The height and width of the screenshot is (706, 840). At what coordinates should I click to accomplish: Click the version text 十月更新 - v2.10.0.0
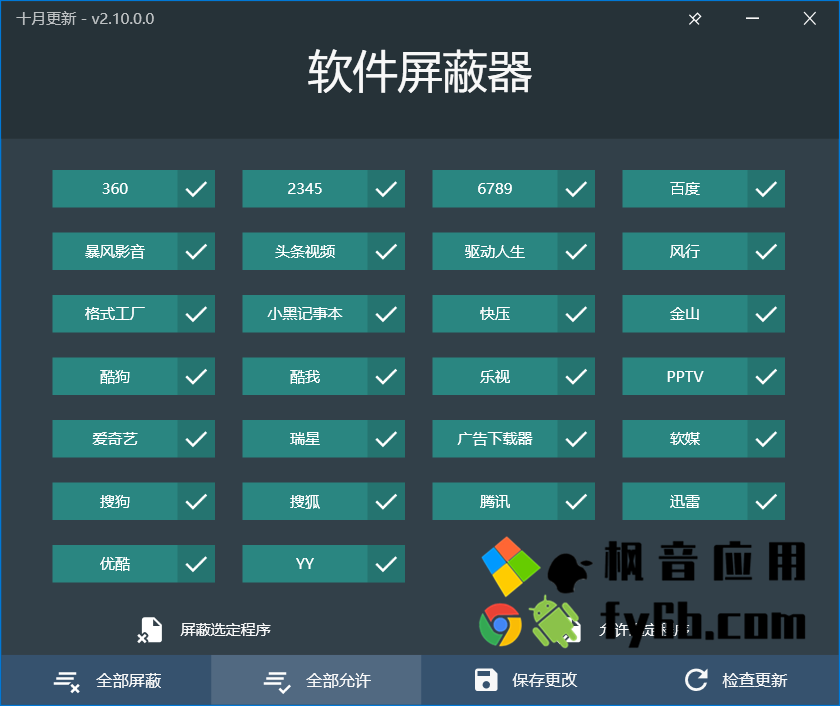[85, 19]
